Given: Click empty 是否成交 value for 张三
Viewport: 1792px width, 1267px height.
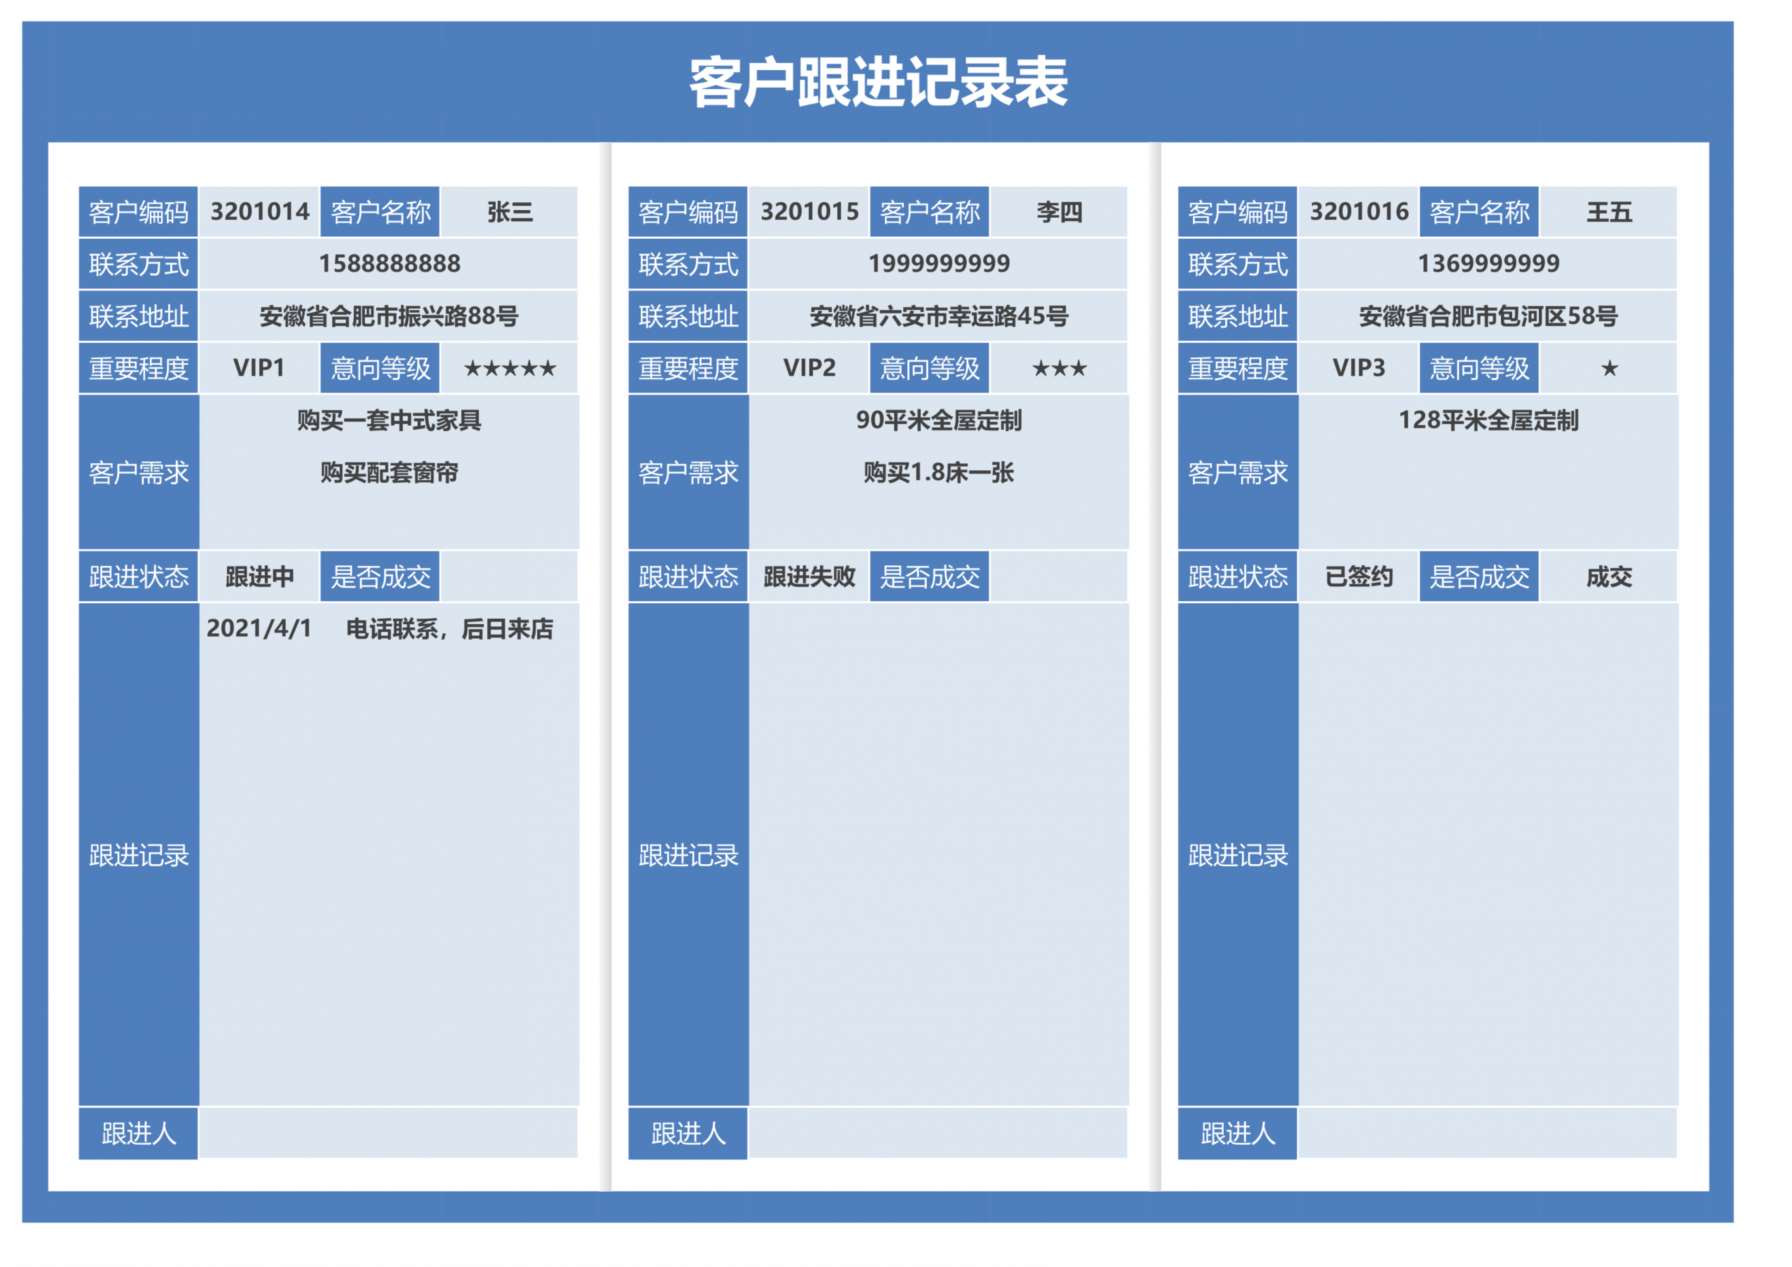Looking at the screenshot, I should coord(510,577).
